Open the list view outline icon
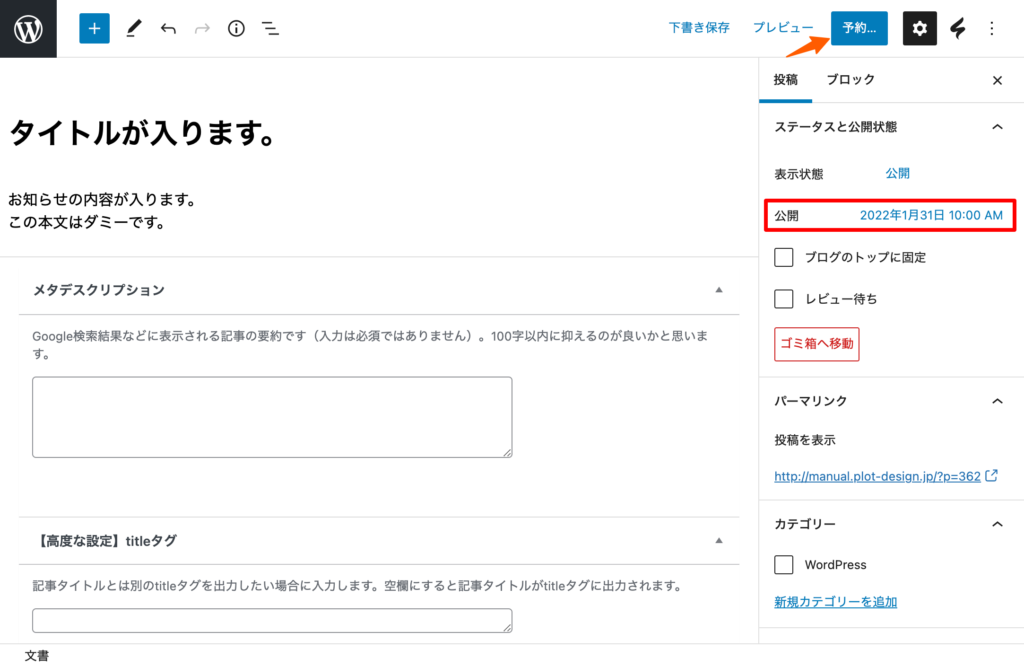Screen dimensions: 1024x667 [x=270, y=29]
